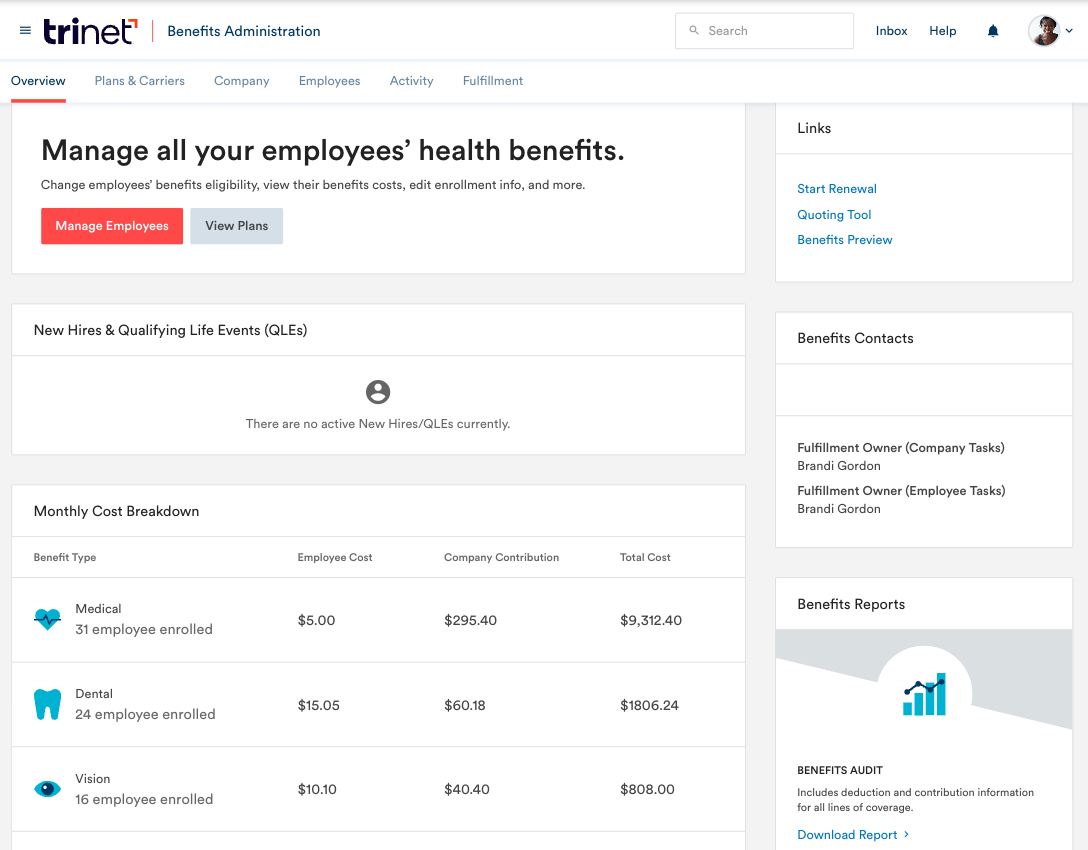
Task: Click the TriNet logo
Action: pyautogui.click(x=90, y=31)
